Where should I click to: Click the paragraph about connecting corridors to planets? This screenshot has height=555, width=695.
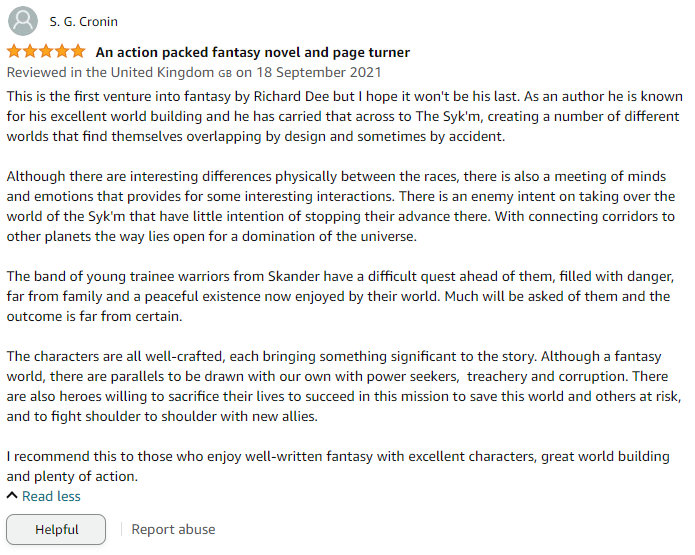(x=341, y=206)
